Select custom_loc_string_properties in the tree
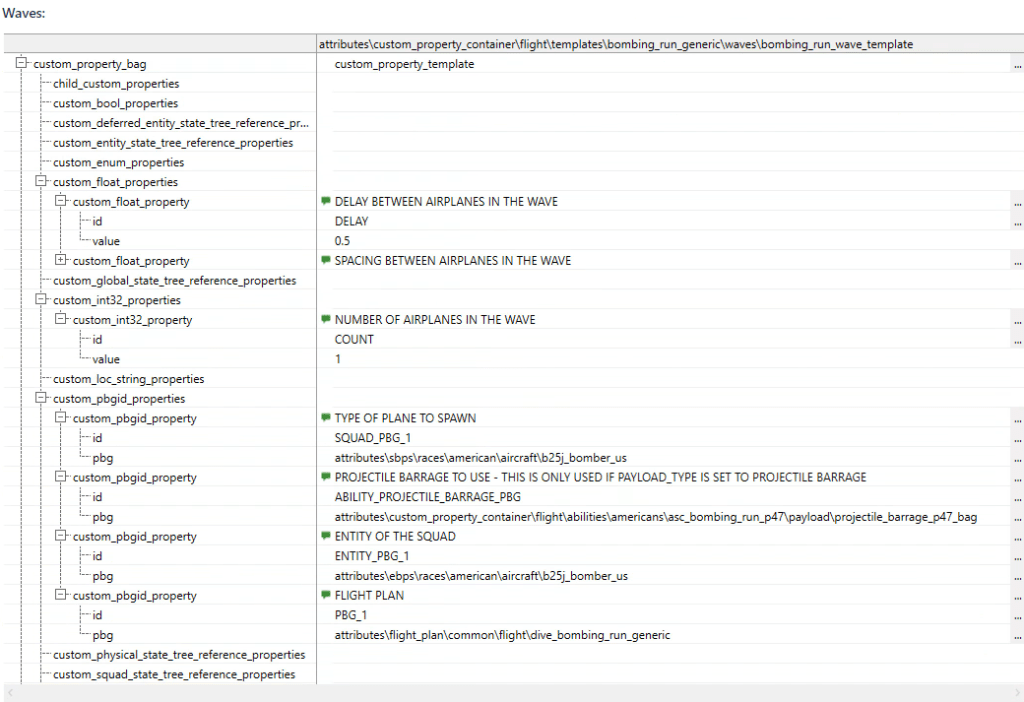Image resolution: width=1024 pixels, height=702 pixels. coord(128,379)
